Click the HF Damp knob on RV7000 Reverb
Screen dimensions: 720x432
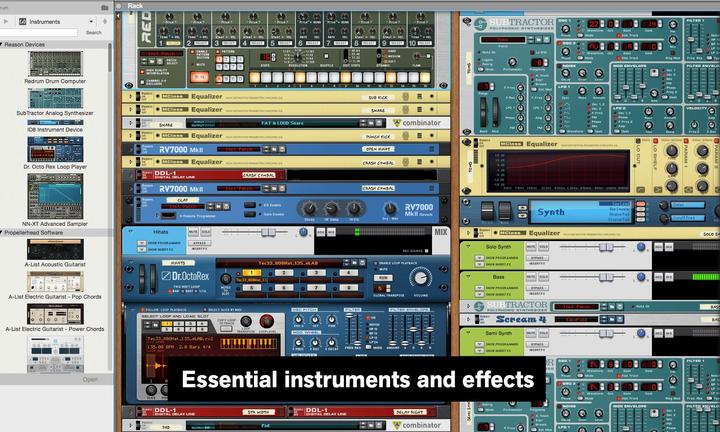pos(332,208)
